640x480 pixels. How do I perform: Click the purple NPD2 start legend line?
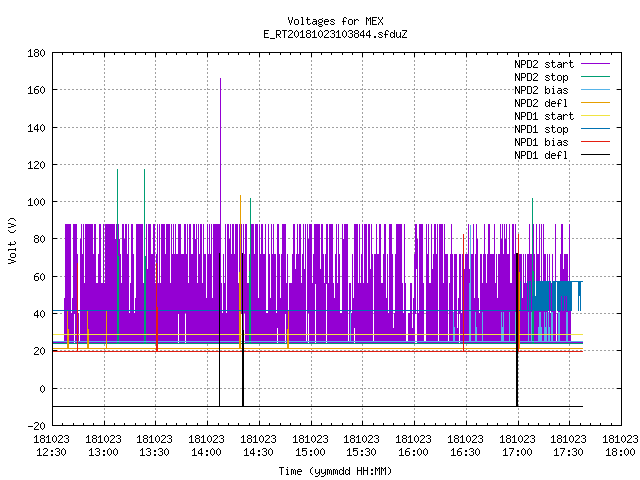click(x=595, y=64)
